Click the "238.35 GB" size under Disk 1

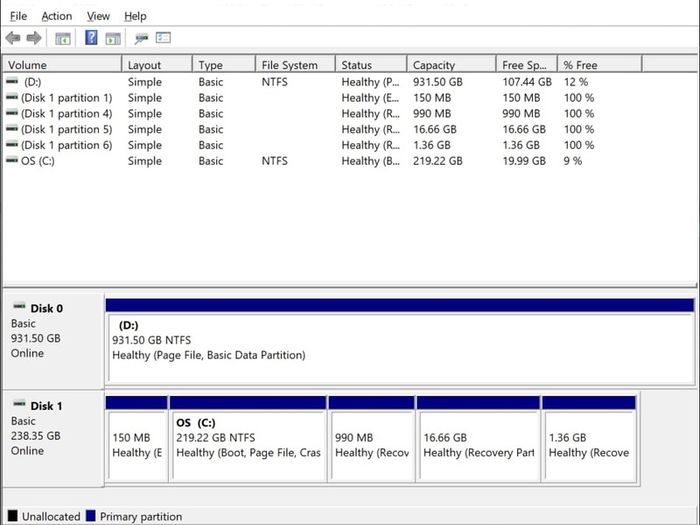pos(36,436)
